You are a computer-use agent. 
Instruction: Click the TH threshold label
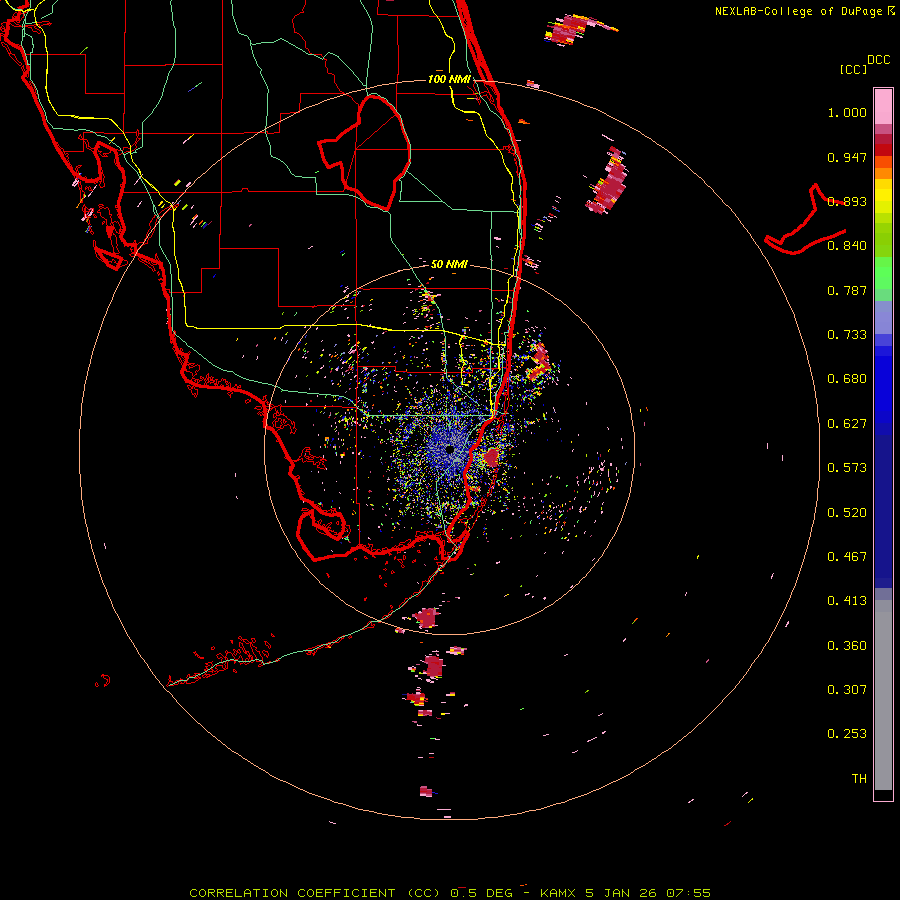(x=859, y=779)
